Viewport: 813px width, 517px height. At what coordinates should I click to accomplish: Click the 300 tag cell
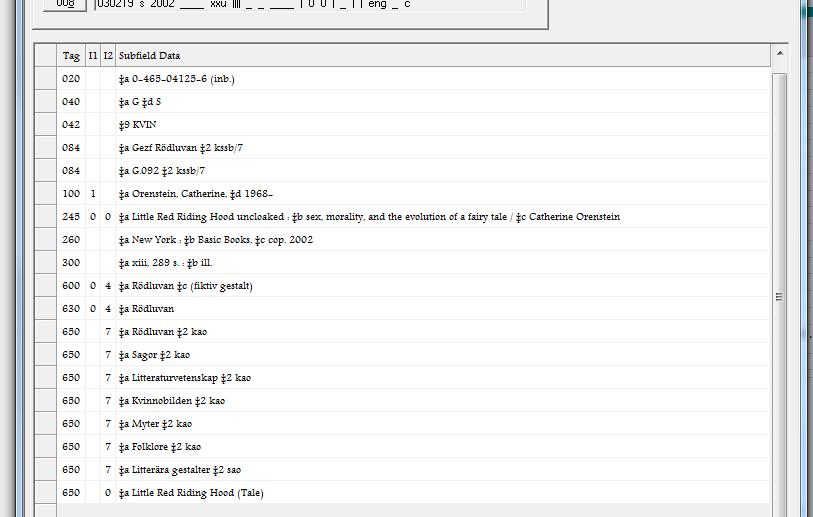coord(71,263)
